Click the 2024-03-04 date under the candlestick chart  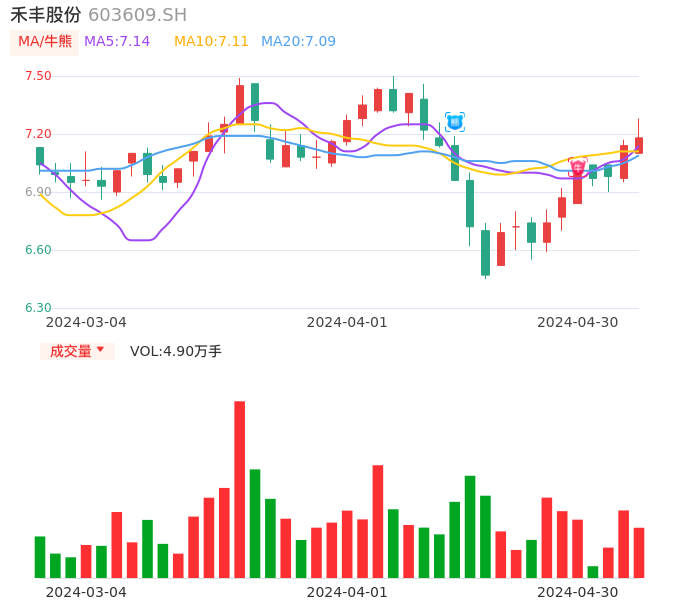click(86, 322)
